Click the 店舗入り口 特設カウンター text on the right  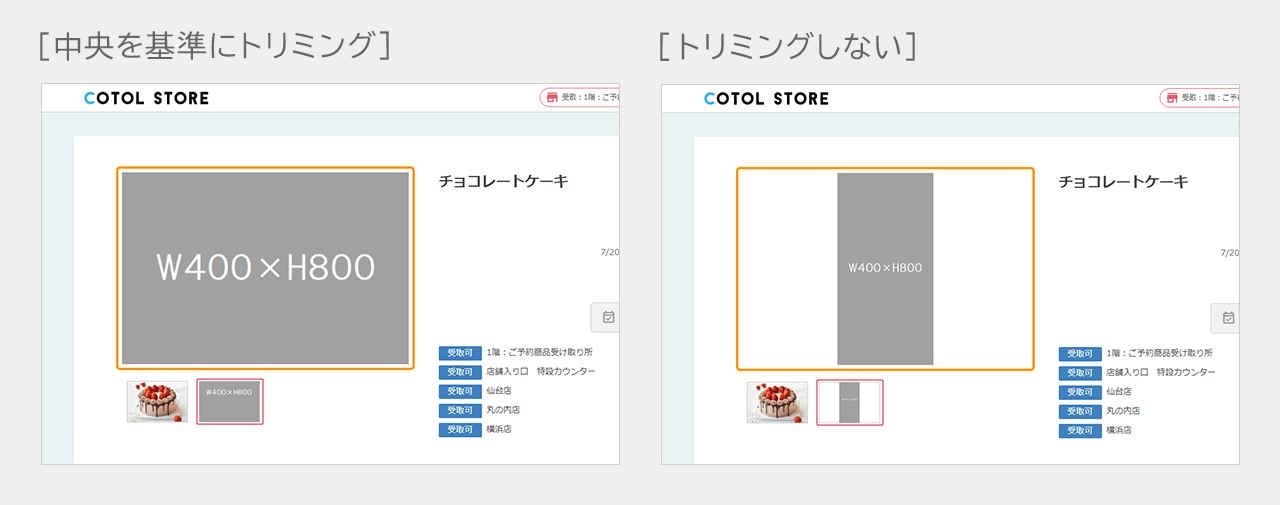(x=1161, y=373)
